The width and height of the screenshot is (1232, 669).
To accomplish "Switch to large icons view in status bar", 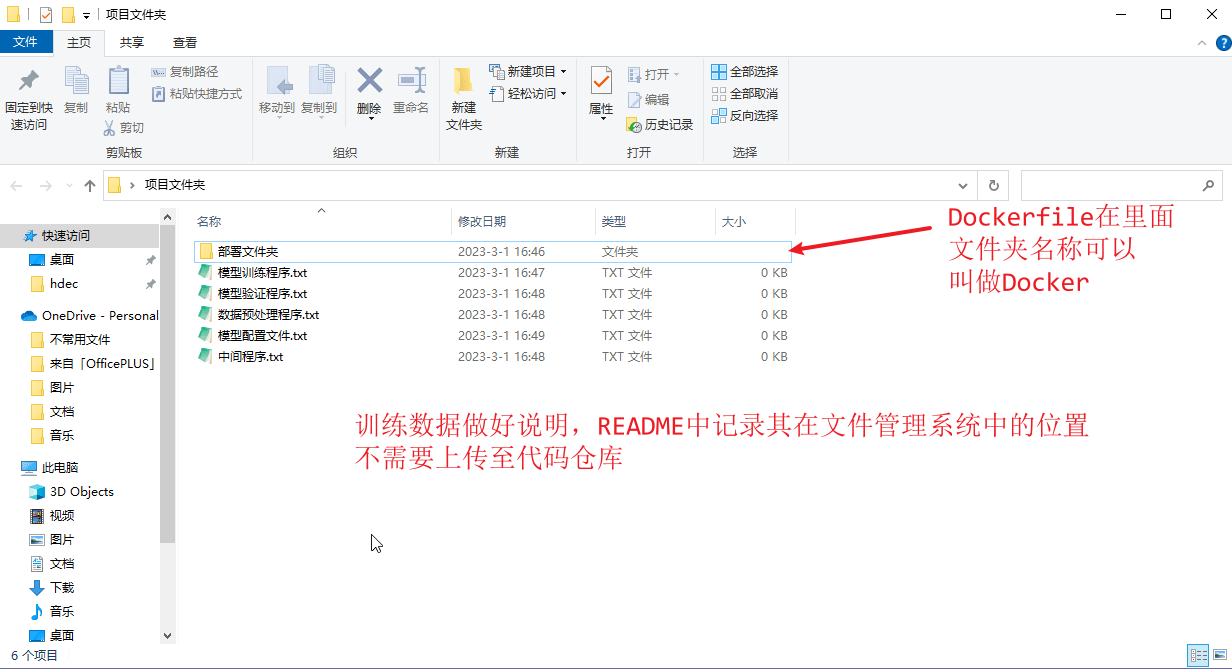I will click(1218, 655).
